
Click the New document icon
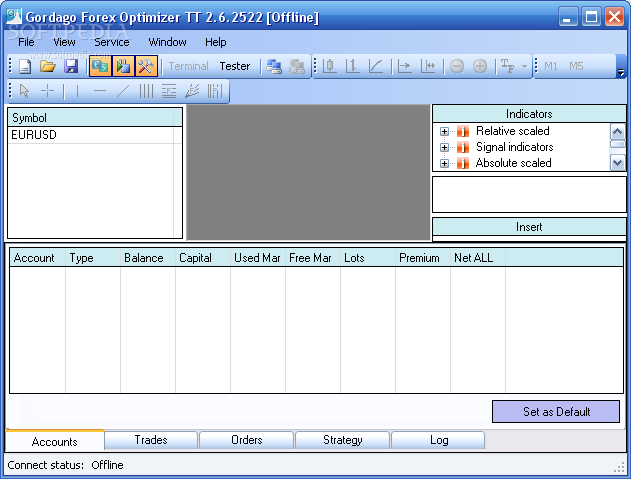point(25,66)
